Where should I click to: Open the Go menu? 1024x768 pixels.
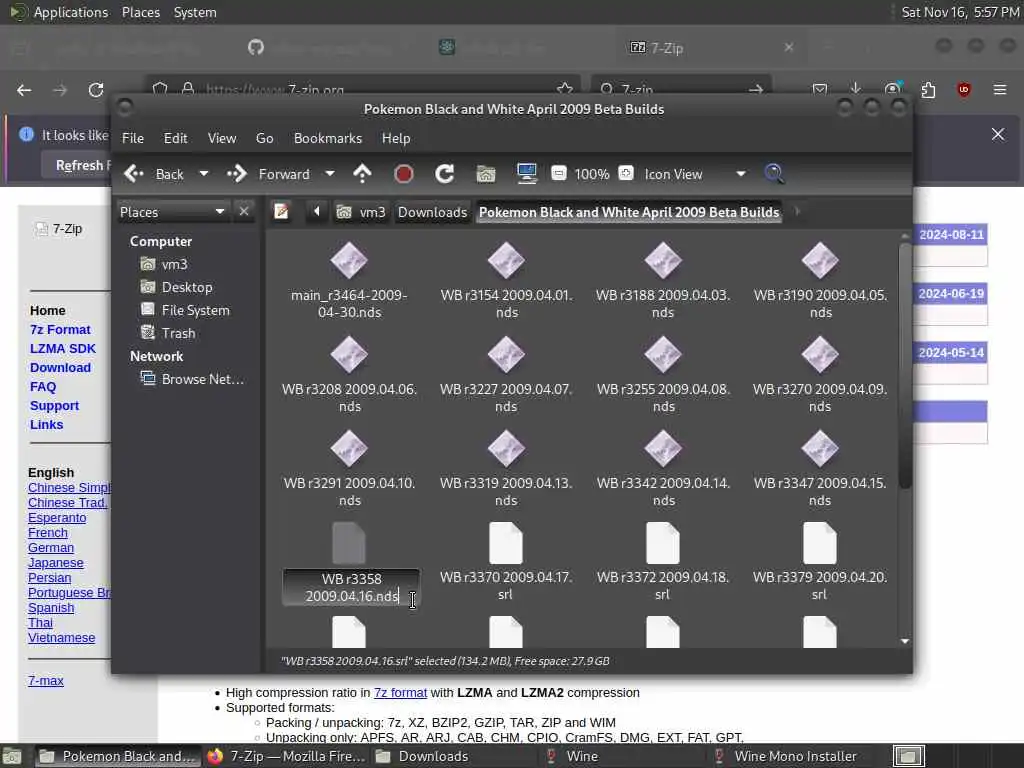pyautogui.click(x=264, y=138)
